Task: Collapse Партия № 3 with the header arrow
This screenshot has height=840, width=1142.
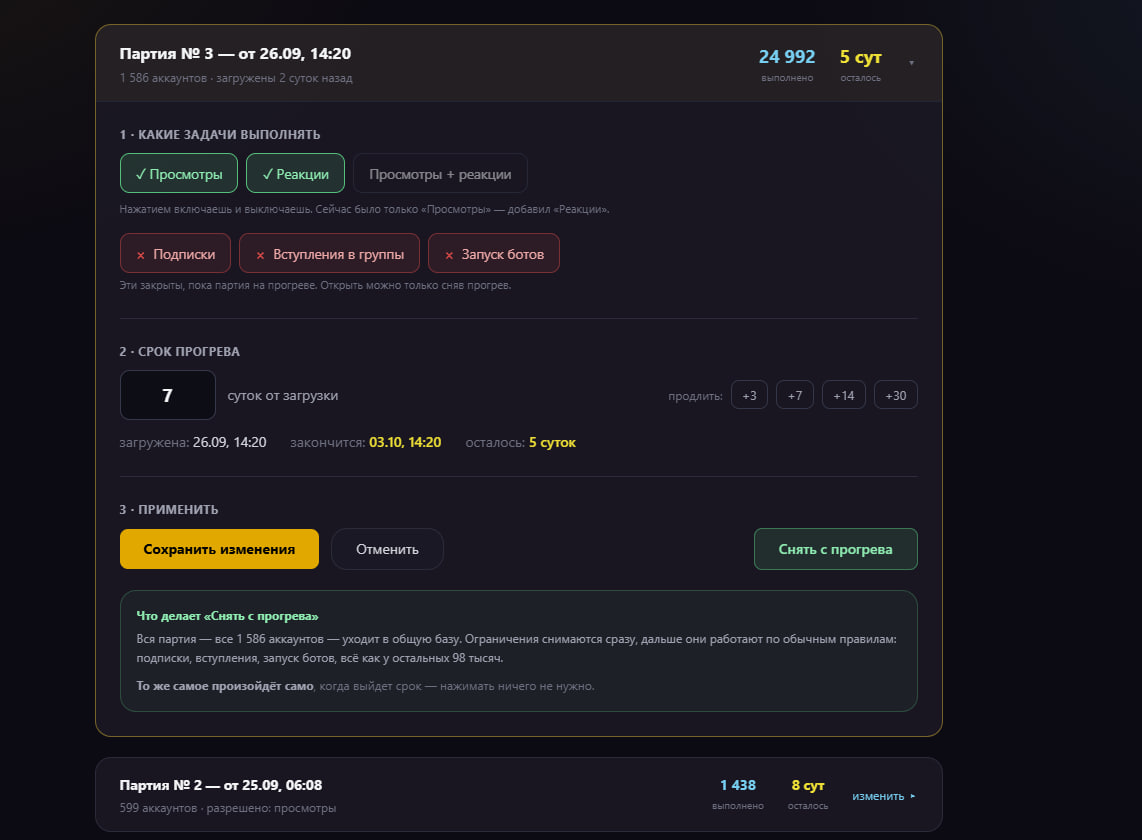Action: click(x=911, y=63)
